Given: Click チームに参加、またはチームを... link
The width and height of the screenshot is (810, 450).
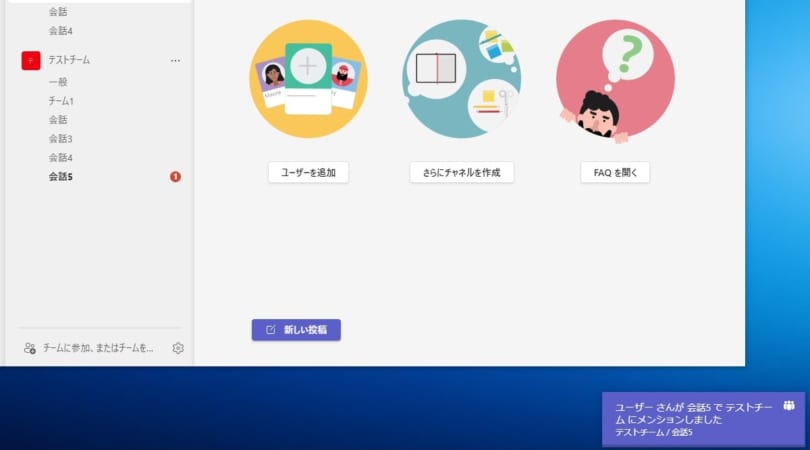Looking at the screenshot, I should tap(98, 348).
